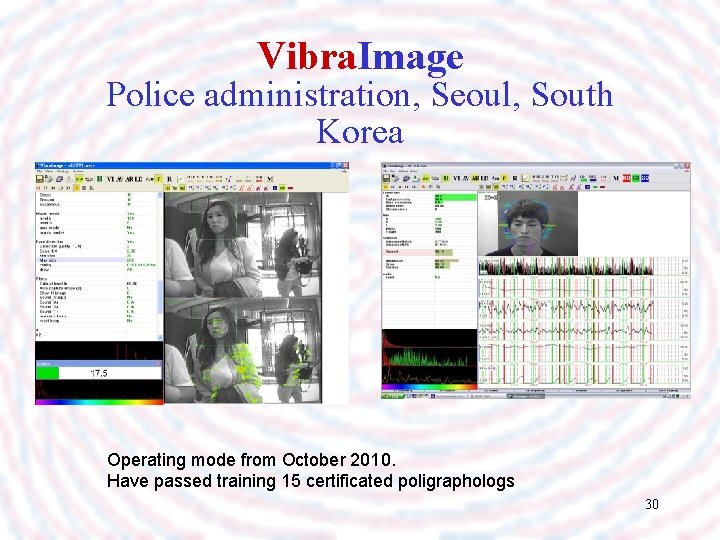
Task: Toggle the yellow F button in left window toolbar
Action: [159, 179]
